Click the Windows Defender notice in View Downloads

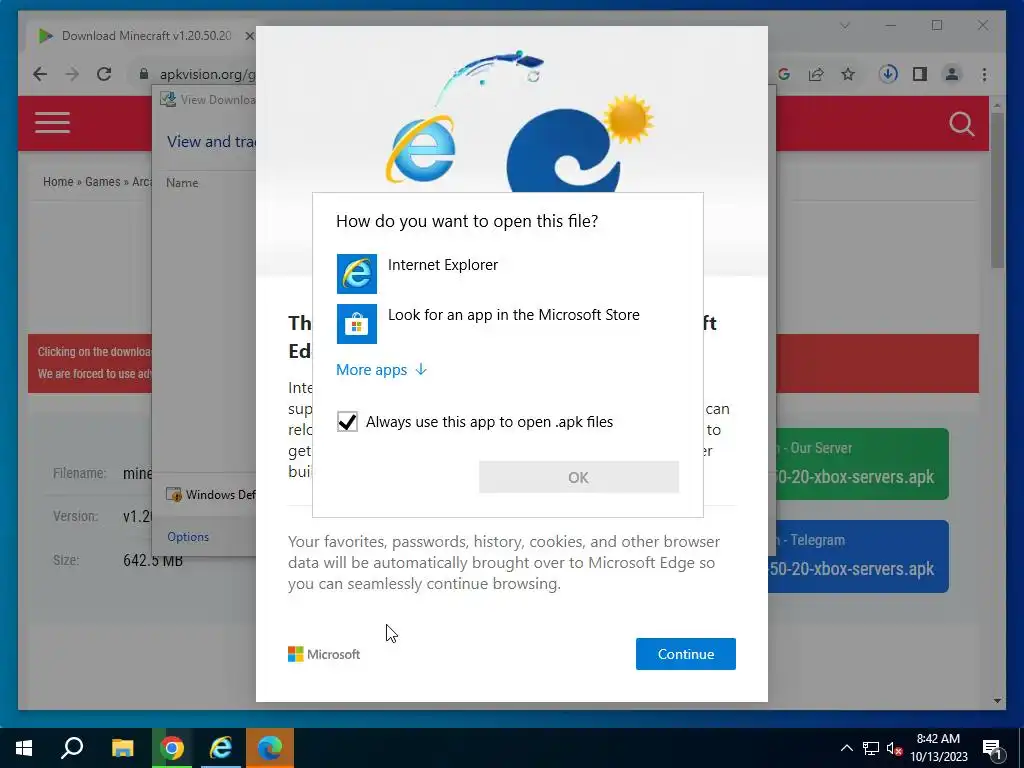point(210,494)
